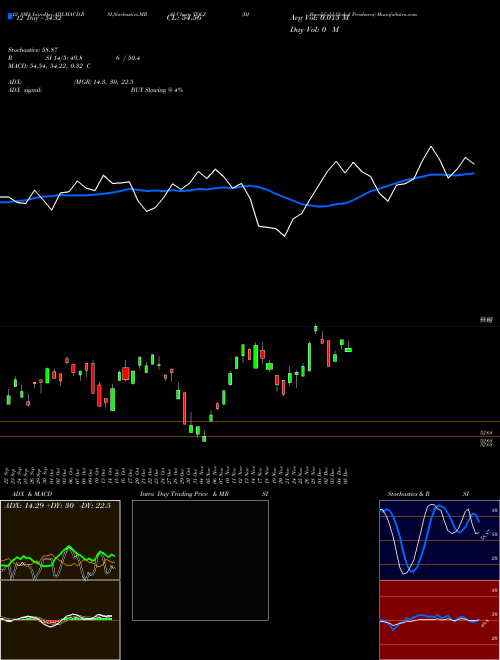This screenshot has height=660, width=500.
Task: Click the 'Stochastics & R' panel title
Action: pyautogui.click(x=409, y=494)
